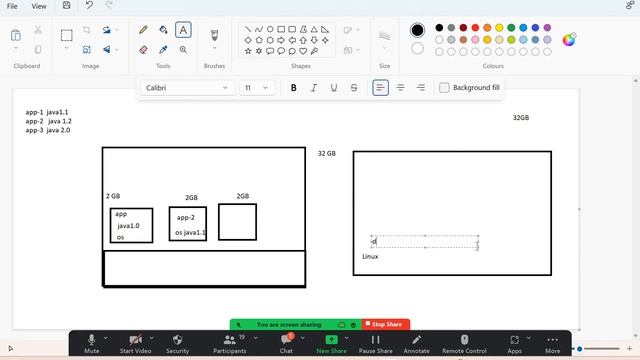
Task: Click the Cut scissors icon
Action: [38, 30]
